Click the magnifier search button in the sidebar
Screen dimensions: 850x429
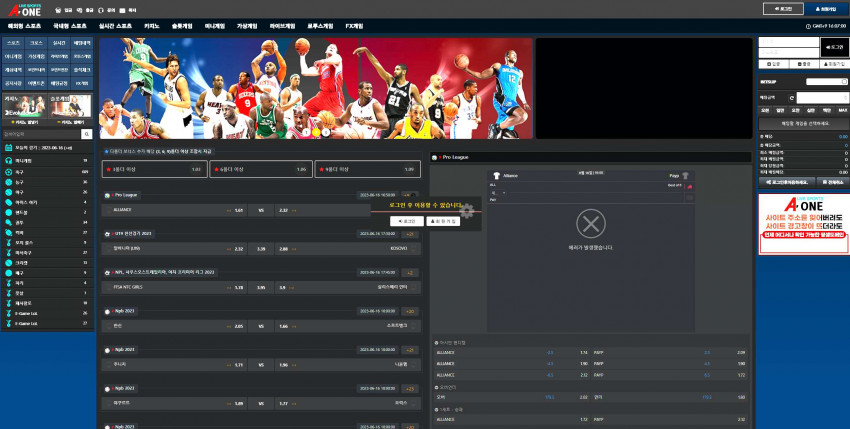(87, 134)
